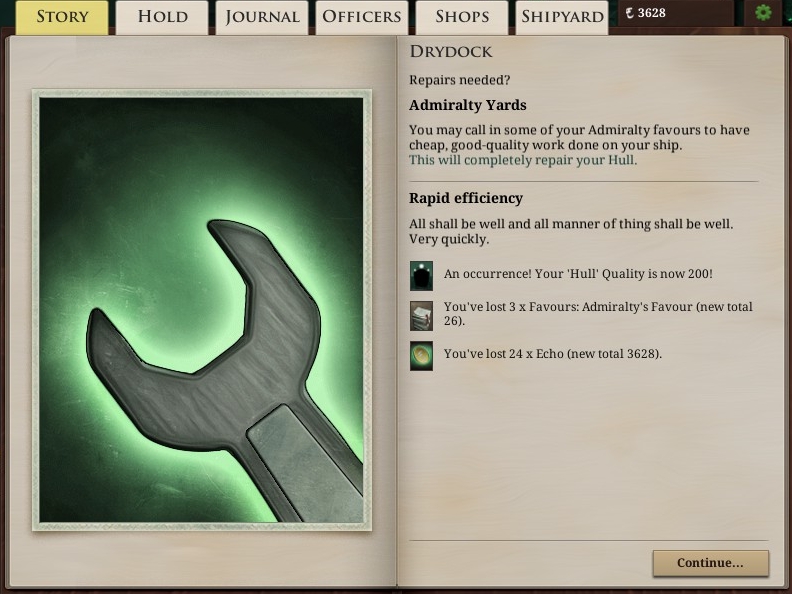This screenshot has height=594, width=792.
Task: Click the Admiralty's Favour papers icon
Action: 421,316
